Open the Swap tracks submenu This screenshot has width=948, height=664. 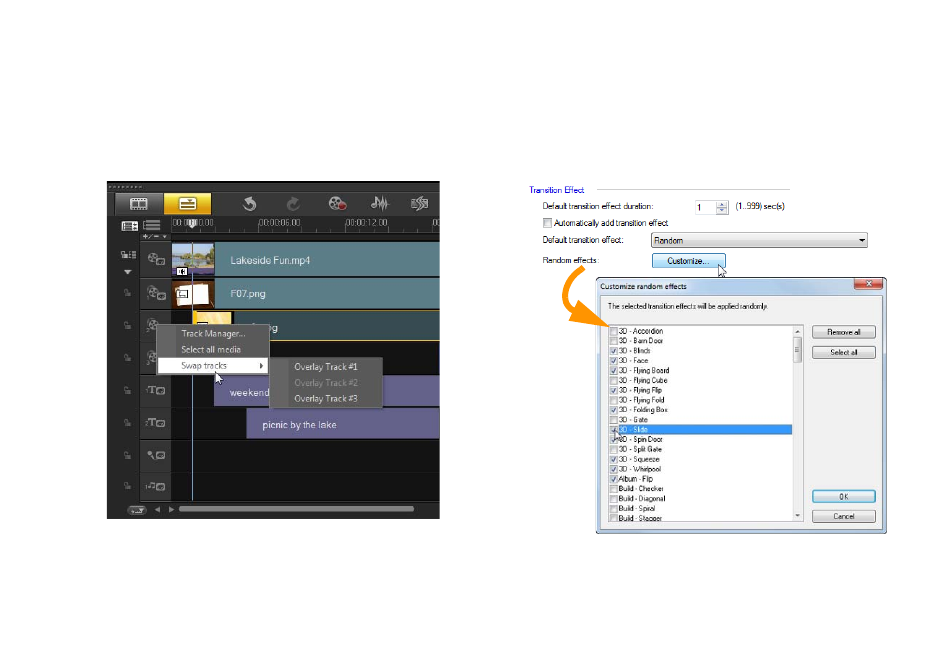point(213,366)
